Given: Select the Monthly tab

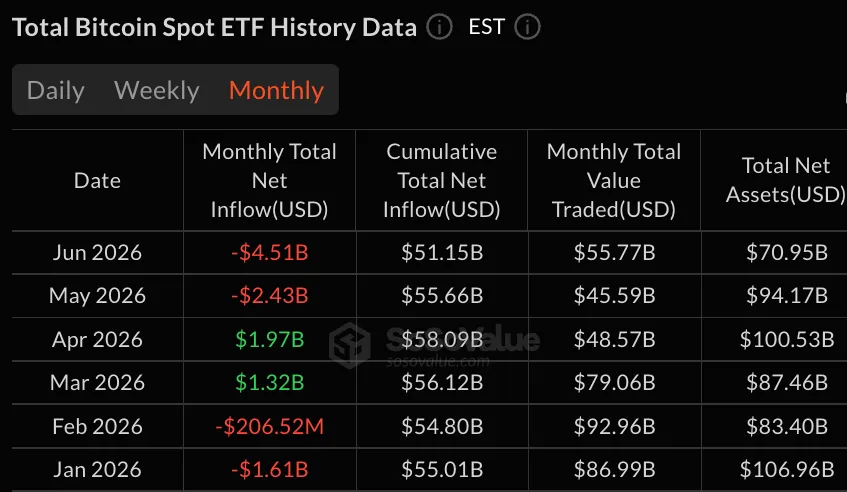Looking at the screenshot, I should 276,90.
